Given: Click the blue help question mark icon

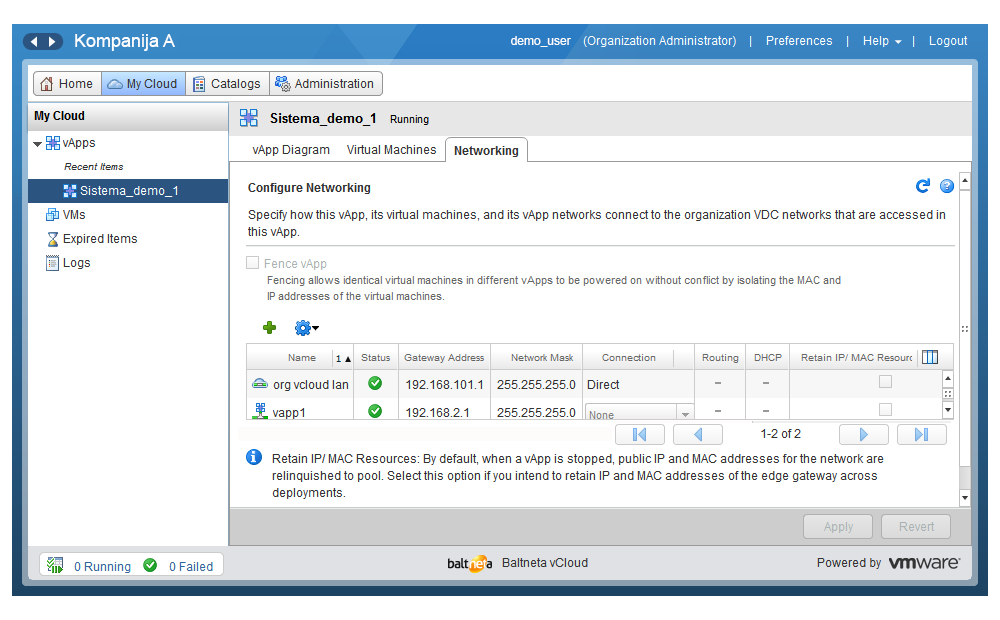Looking at the screenshot, I should [x=946, y=186].
